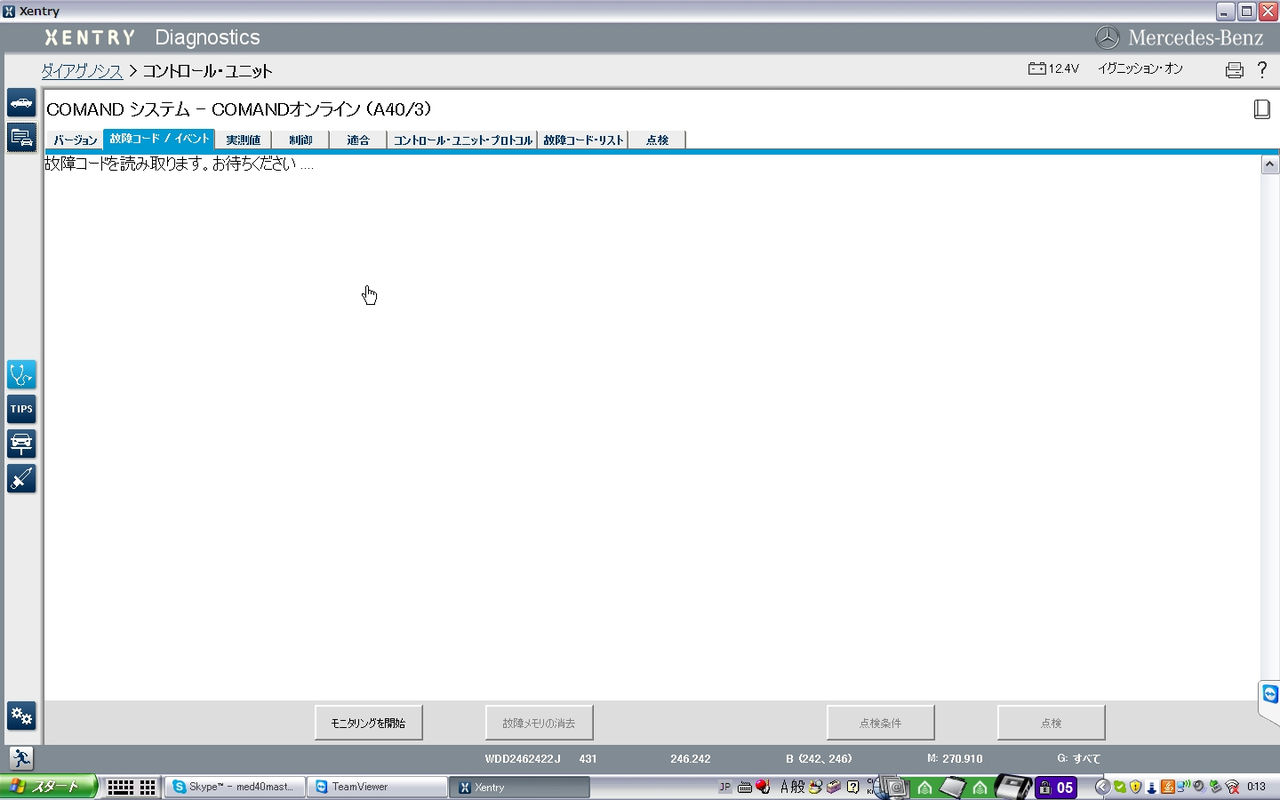The width and height of the screenshot is (1280, 800).
Task: Open the バージョン tab
Action: 74,140
